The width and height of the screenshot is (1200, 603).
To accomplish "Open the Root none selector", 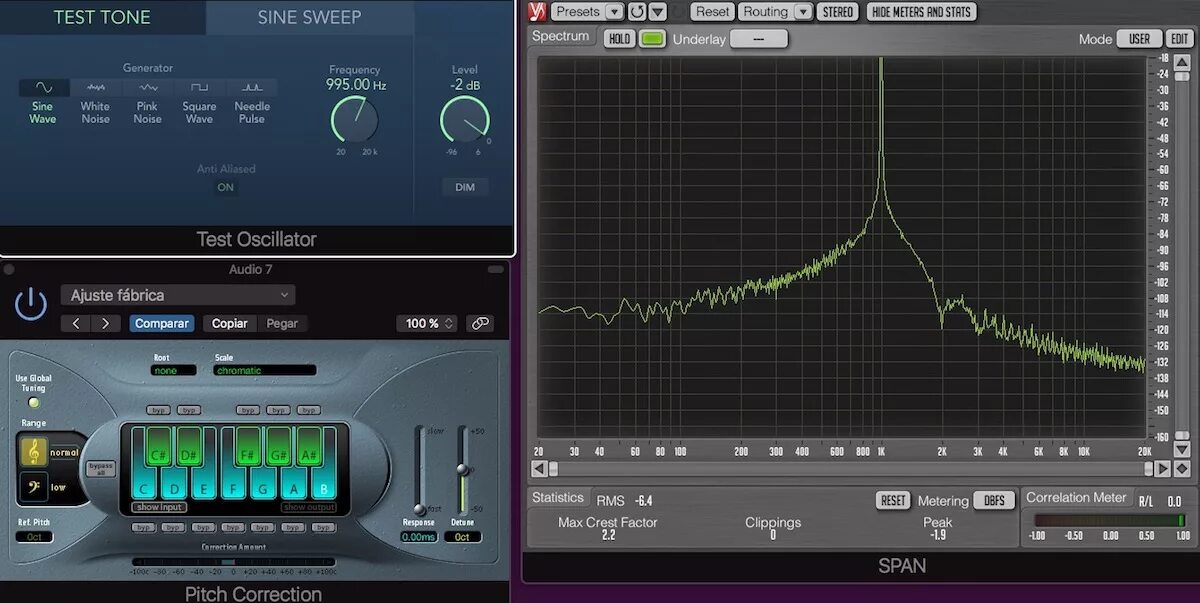I will pos(174,370).
